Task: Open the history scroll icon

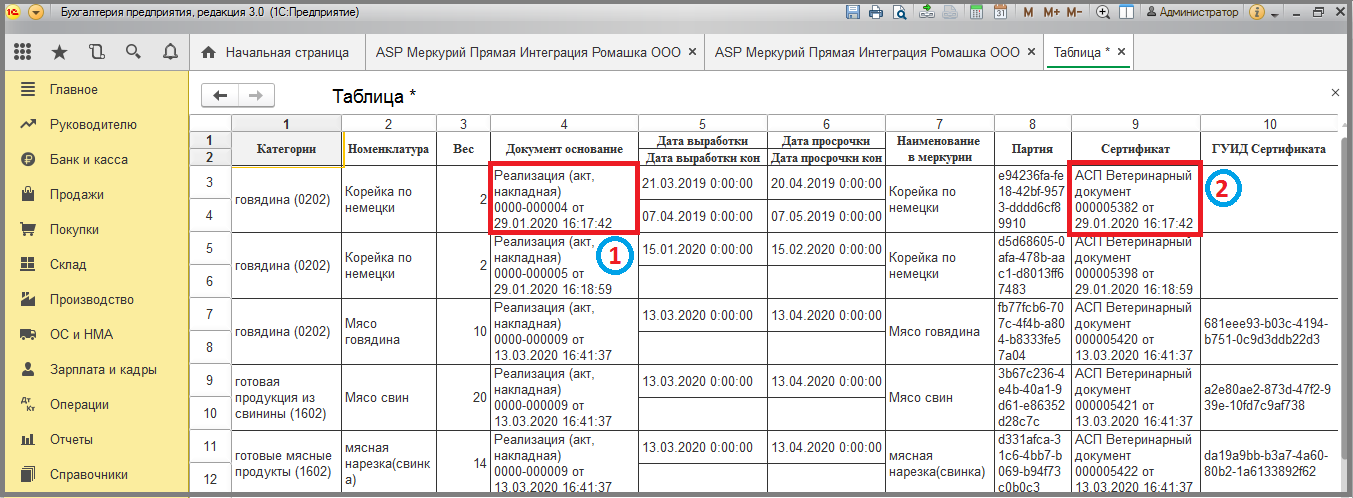Action: pyautogui.click(x=96, y=52)
